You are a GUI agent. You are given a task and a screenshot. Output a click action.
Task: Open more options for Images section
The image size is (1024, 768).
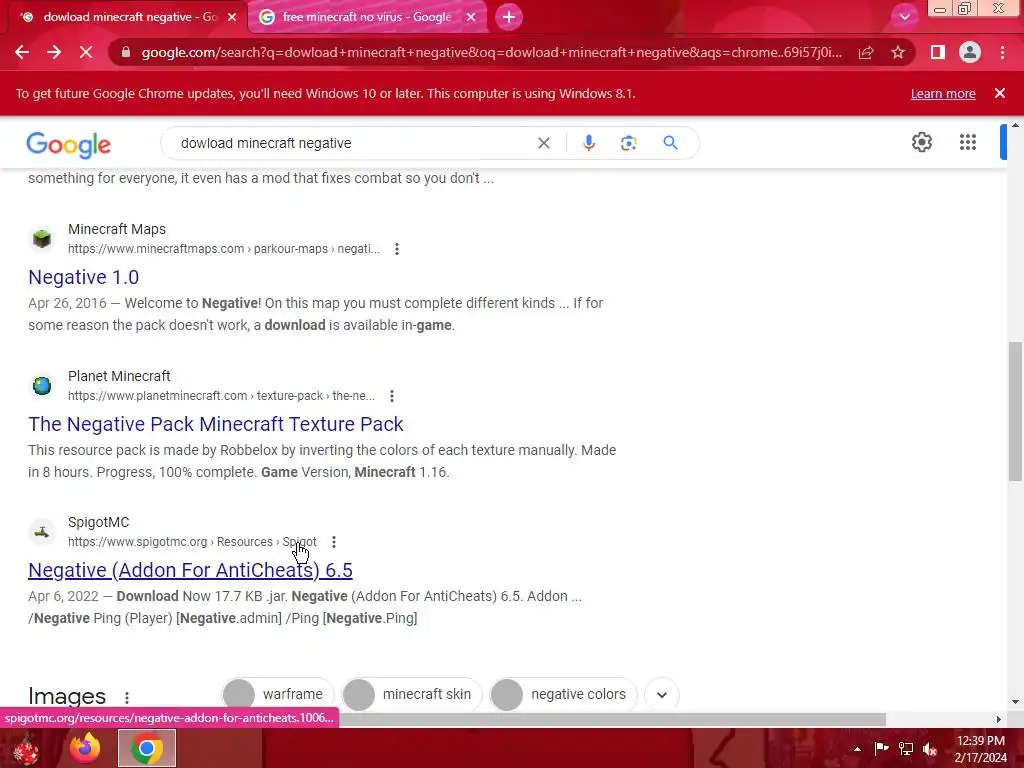tap(127, 697)
